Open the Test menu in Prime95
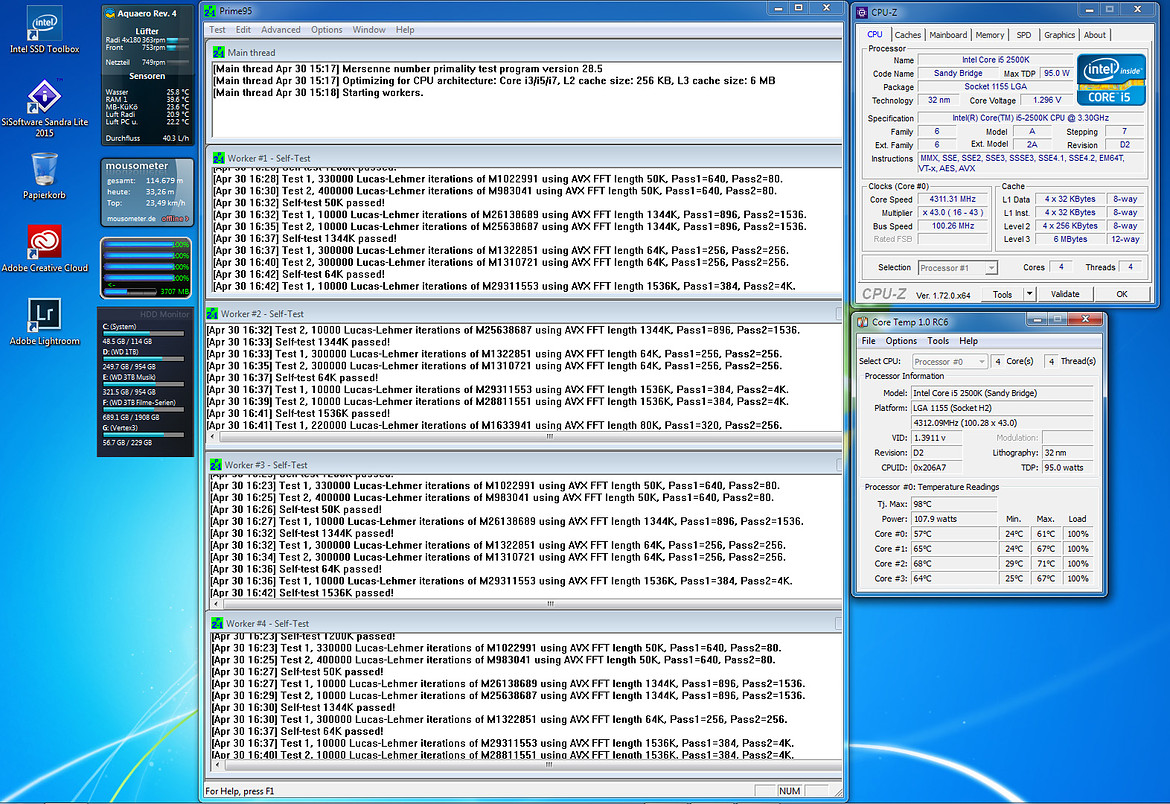 pos(217,30)
